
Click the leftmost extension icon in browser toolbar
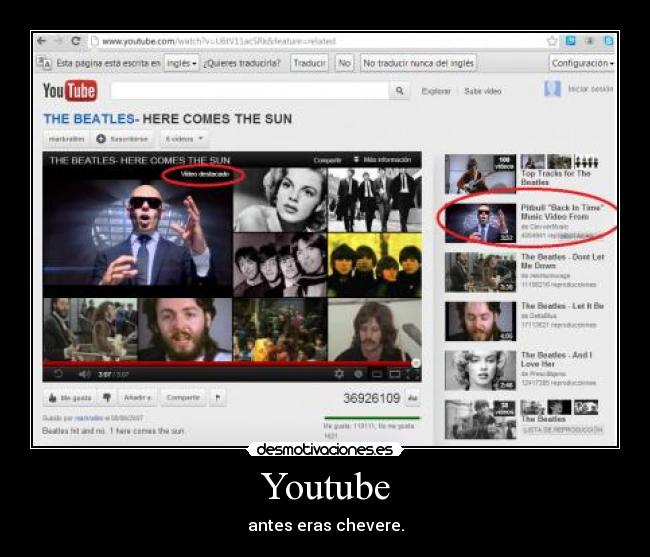coord(571,41)
